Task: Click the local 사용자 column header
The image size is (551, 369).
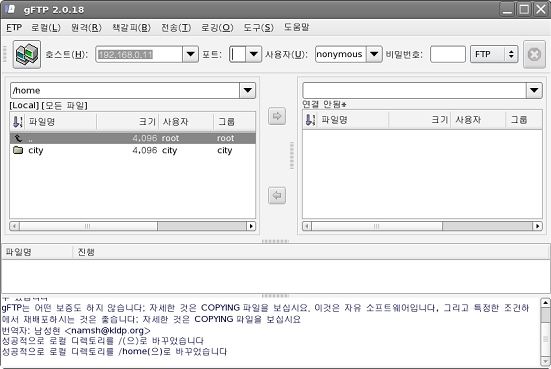Action: pos(186,122)
